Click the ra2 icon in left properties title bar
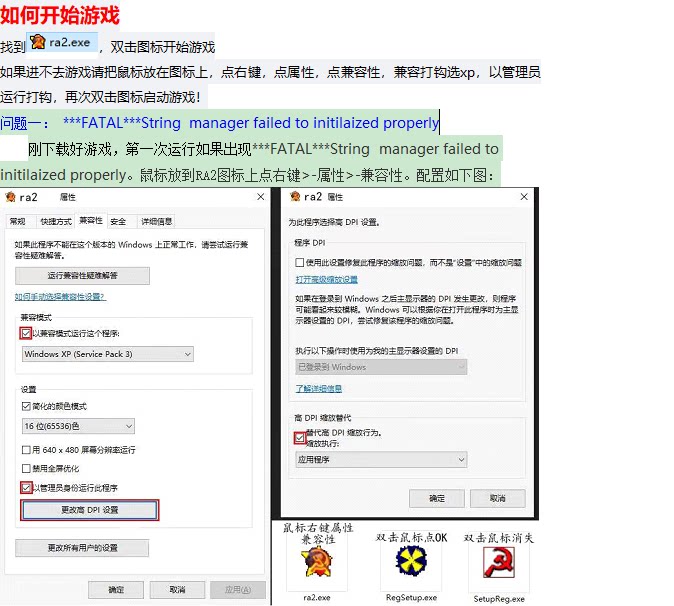Image resolution: width=674 pixels, height=606 pixels. point(10,197)
